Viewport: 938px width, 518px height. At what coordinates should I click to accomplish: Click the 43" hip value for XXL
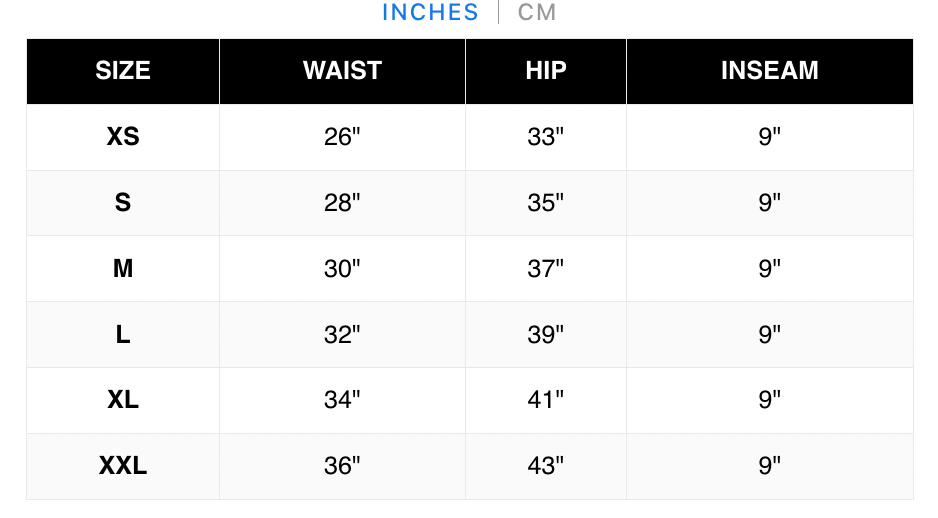tap(546, 465)
